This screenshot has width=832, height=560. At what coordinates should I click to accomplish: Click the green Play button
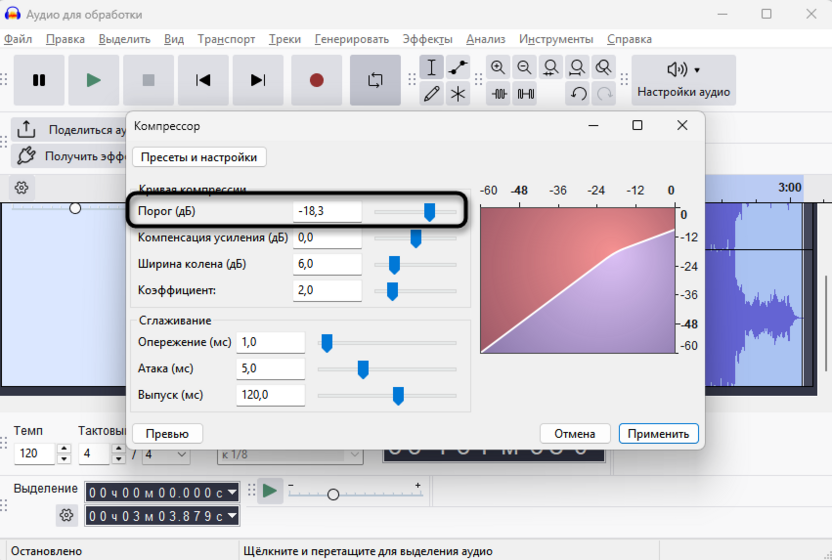(93, 80)
